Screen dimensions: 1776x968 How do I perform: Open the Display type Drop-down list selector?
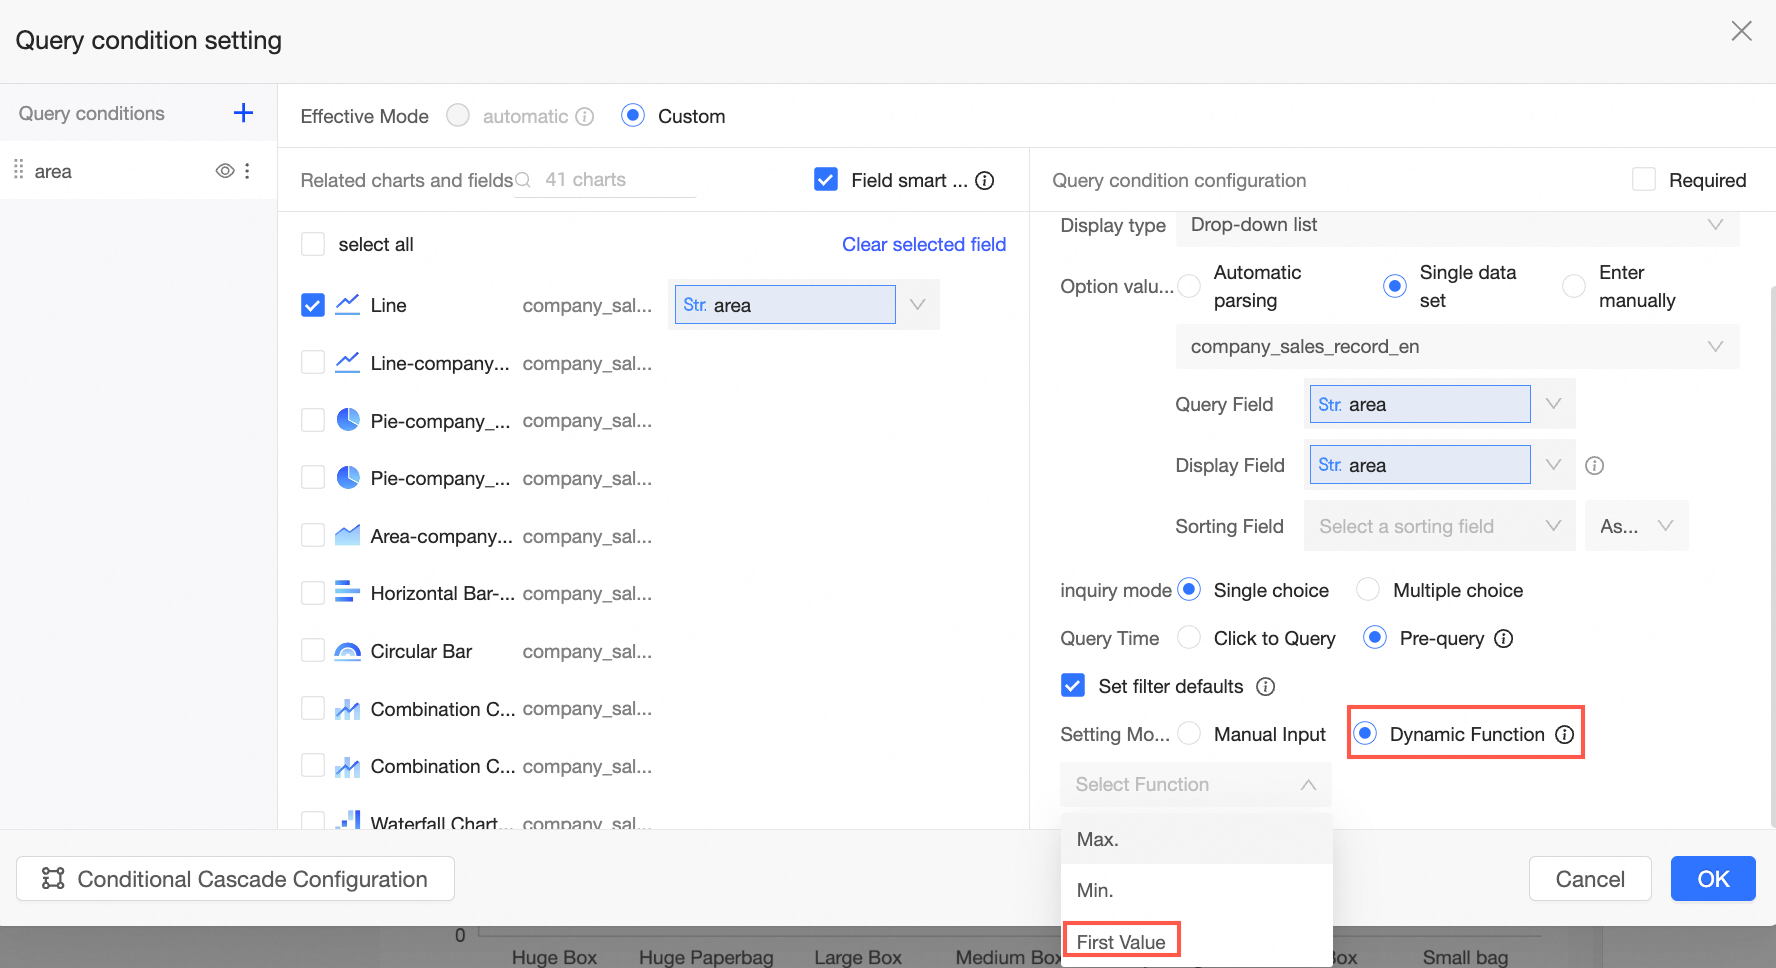pos(1458,227)
